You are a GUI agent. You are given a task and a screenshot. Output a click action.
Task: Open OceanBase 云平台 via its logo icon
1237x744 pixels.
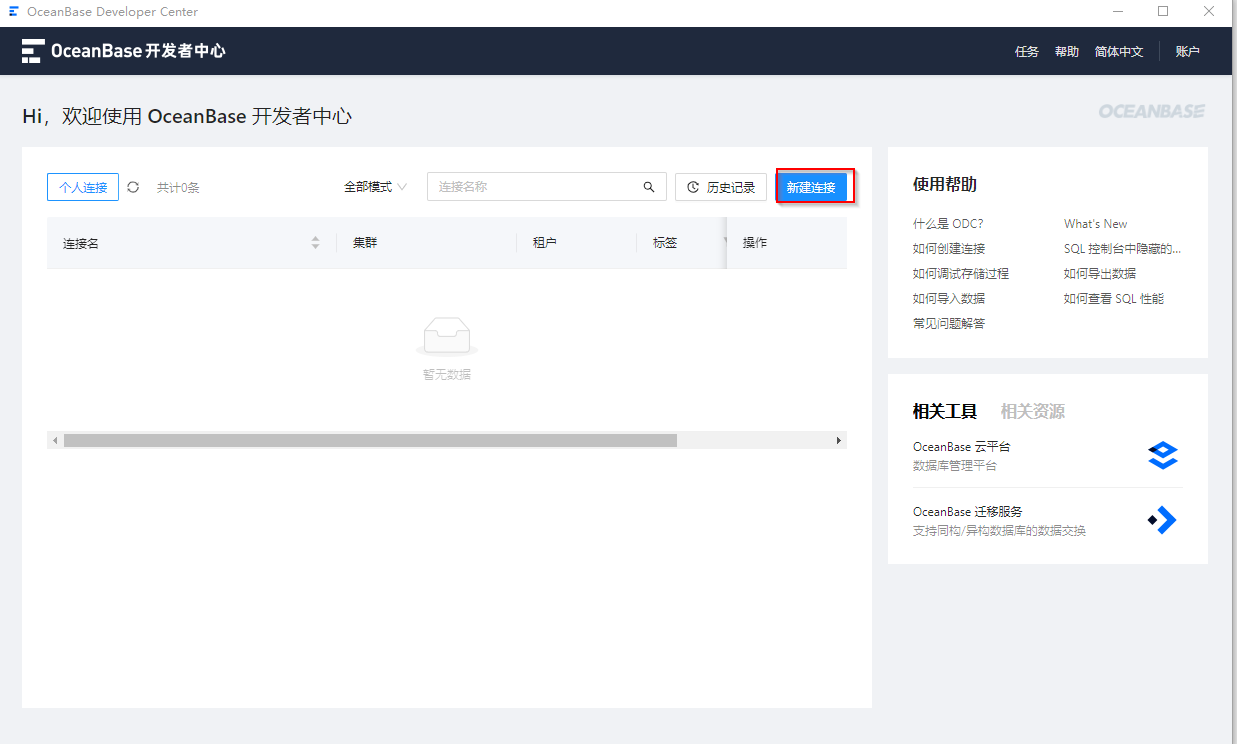(x=1162, y=455)
